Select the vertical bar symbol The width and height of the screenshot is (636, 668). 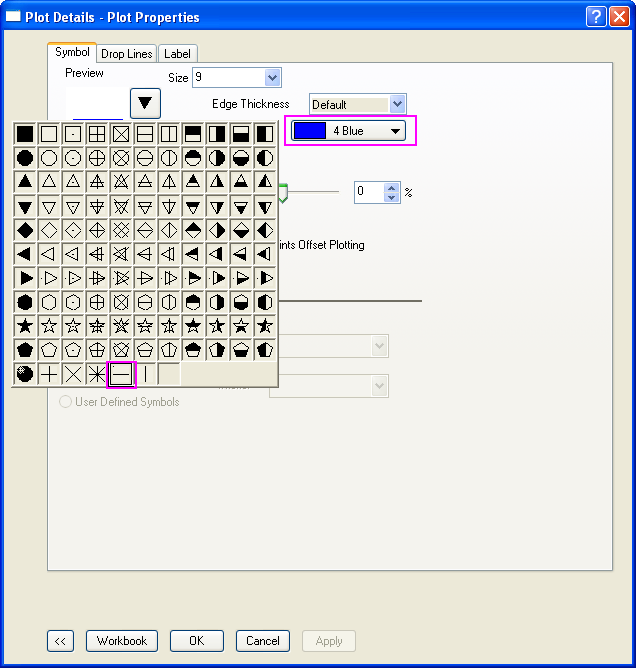(x=145, y=373)
